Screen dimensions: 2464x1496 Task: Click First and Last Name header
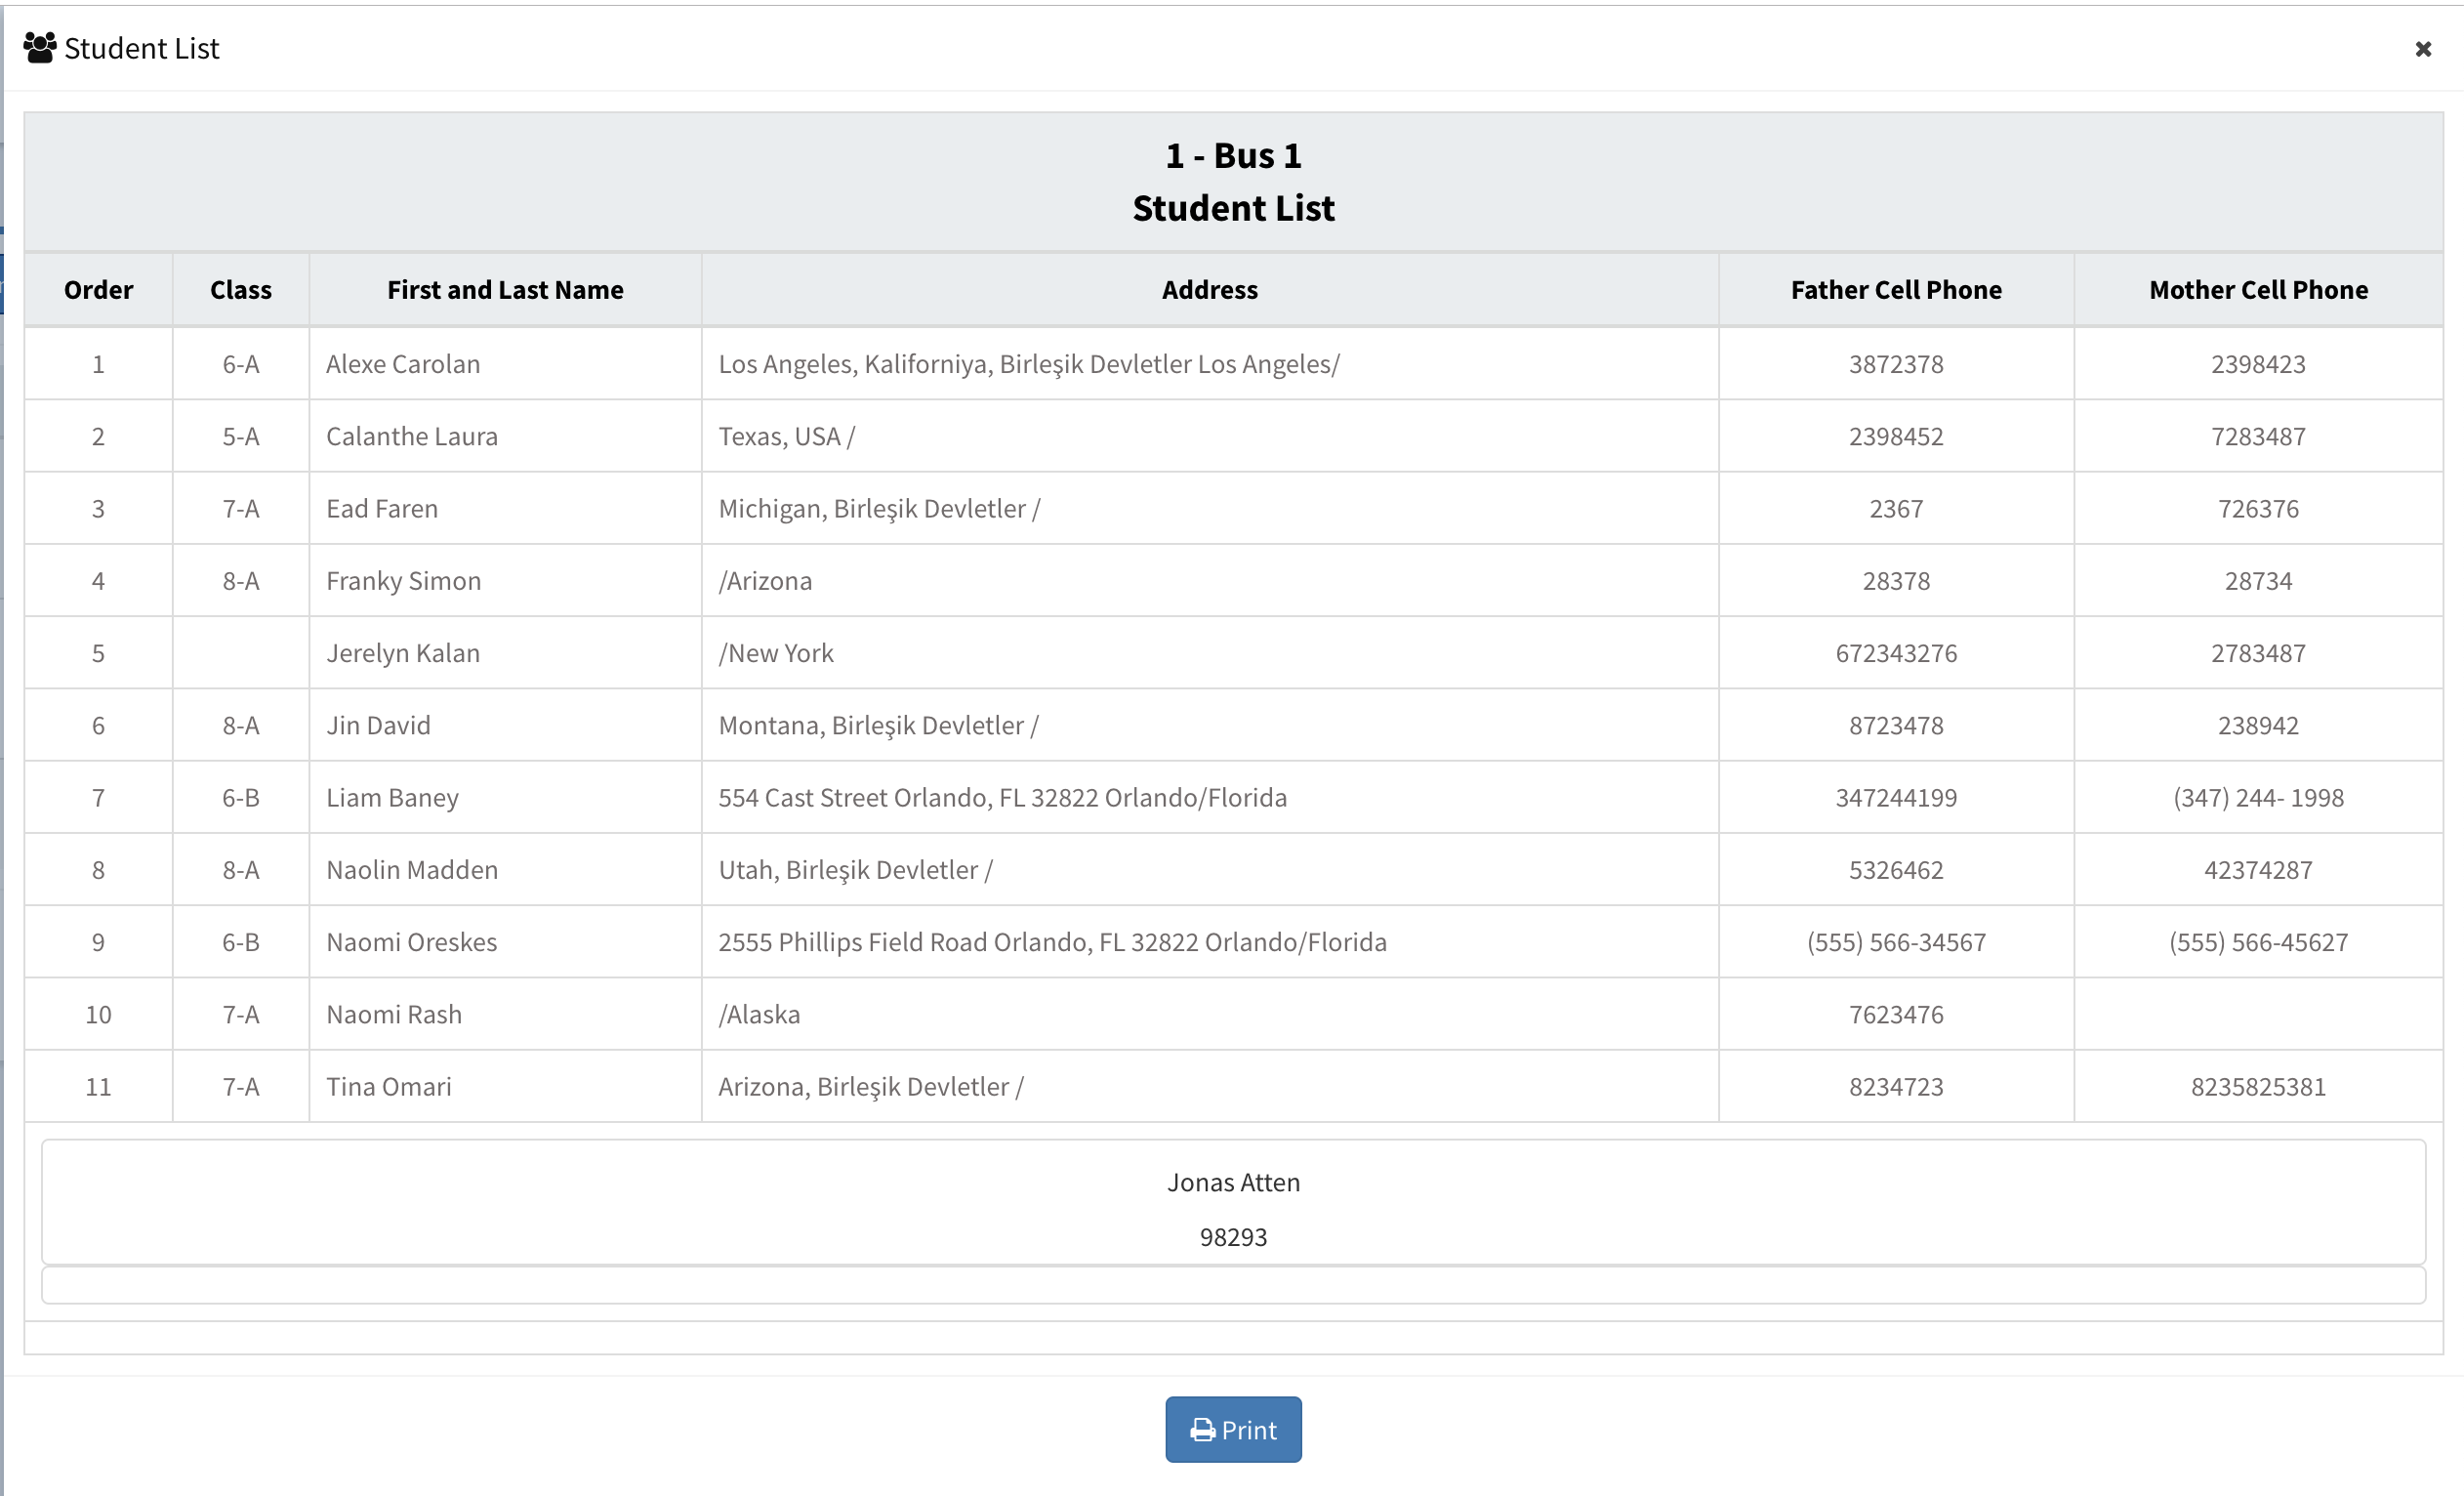click(x=505, y=290)
